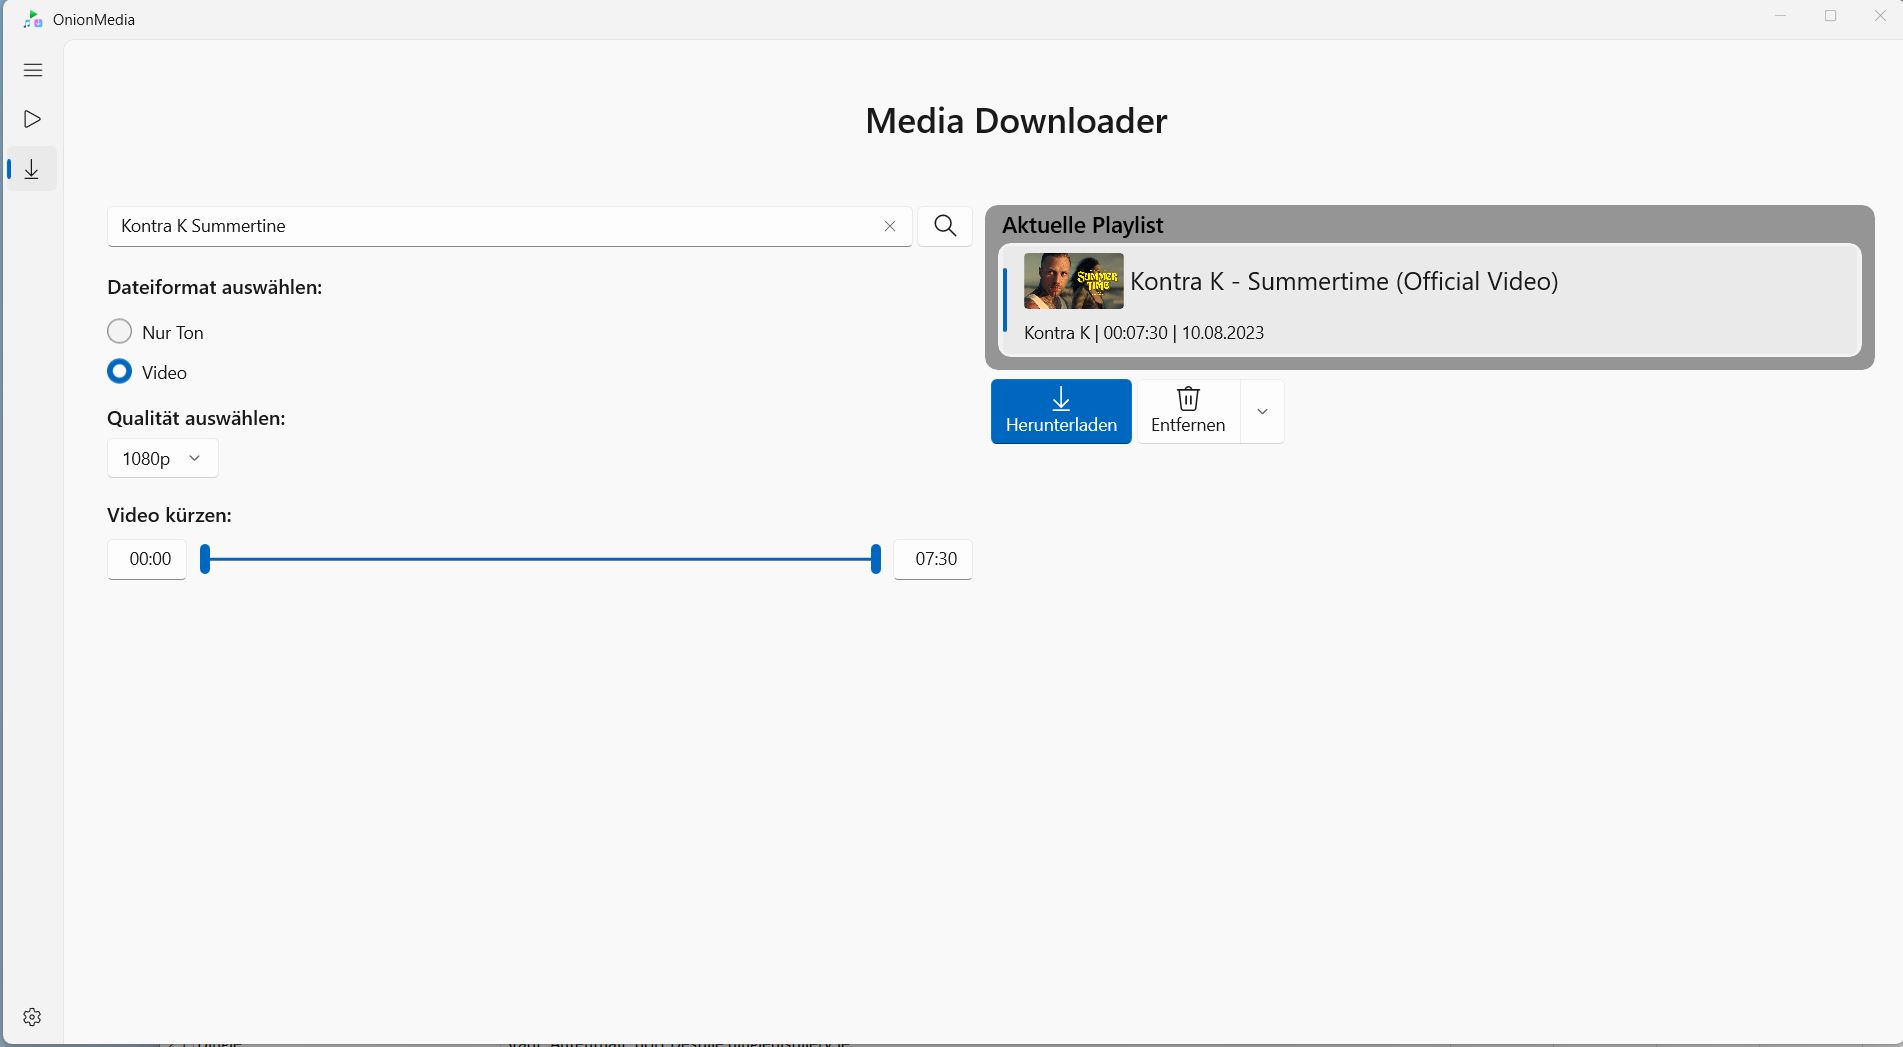Click the middle of the trim slider track
The image size is (1903, 1047).
540,559
